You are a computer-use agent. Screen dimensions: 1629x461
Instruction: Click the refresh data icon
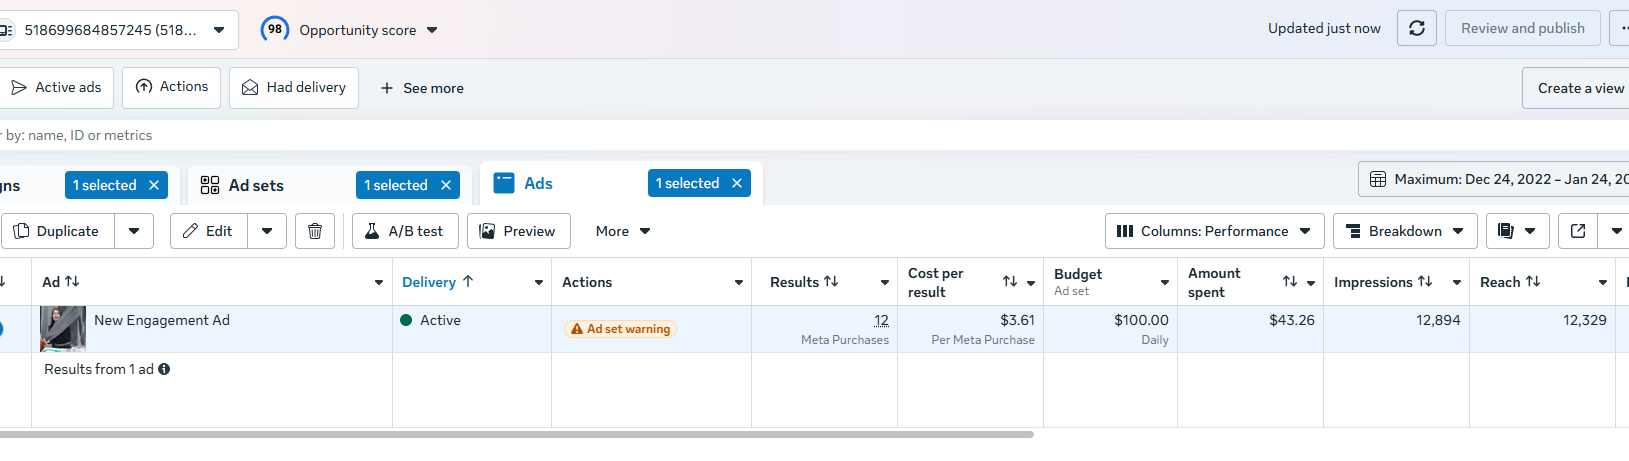(1416, 28)
